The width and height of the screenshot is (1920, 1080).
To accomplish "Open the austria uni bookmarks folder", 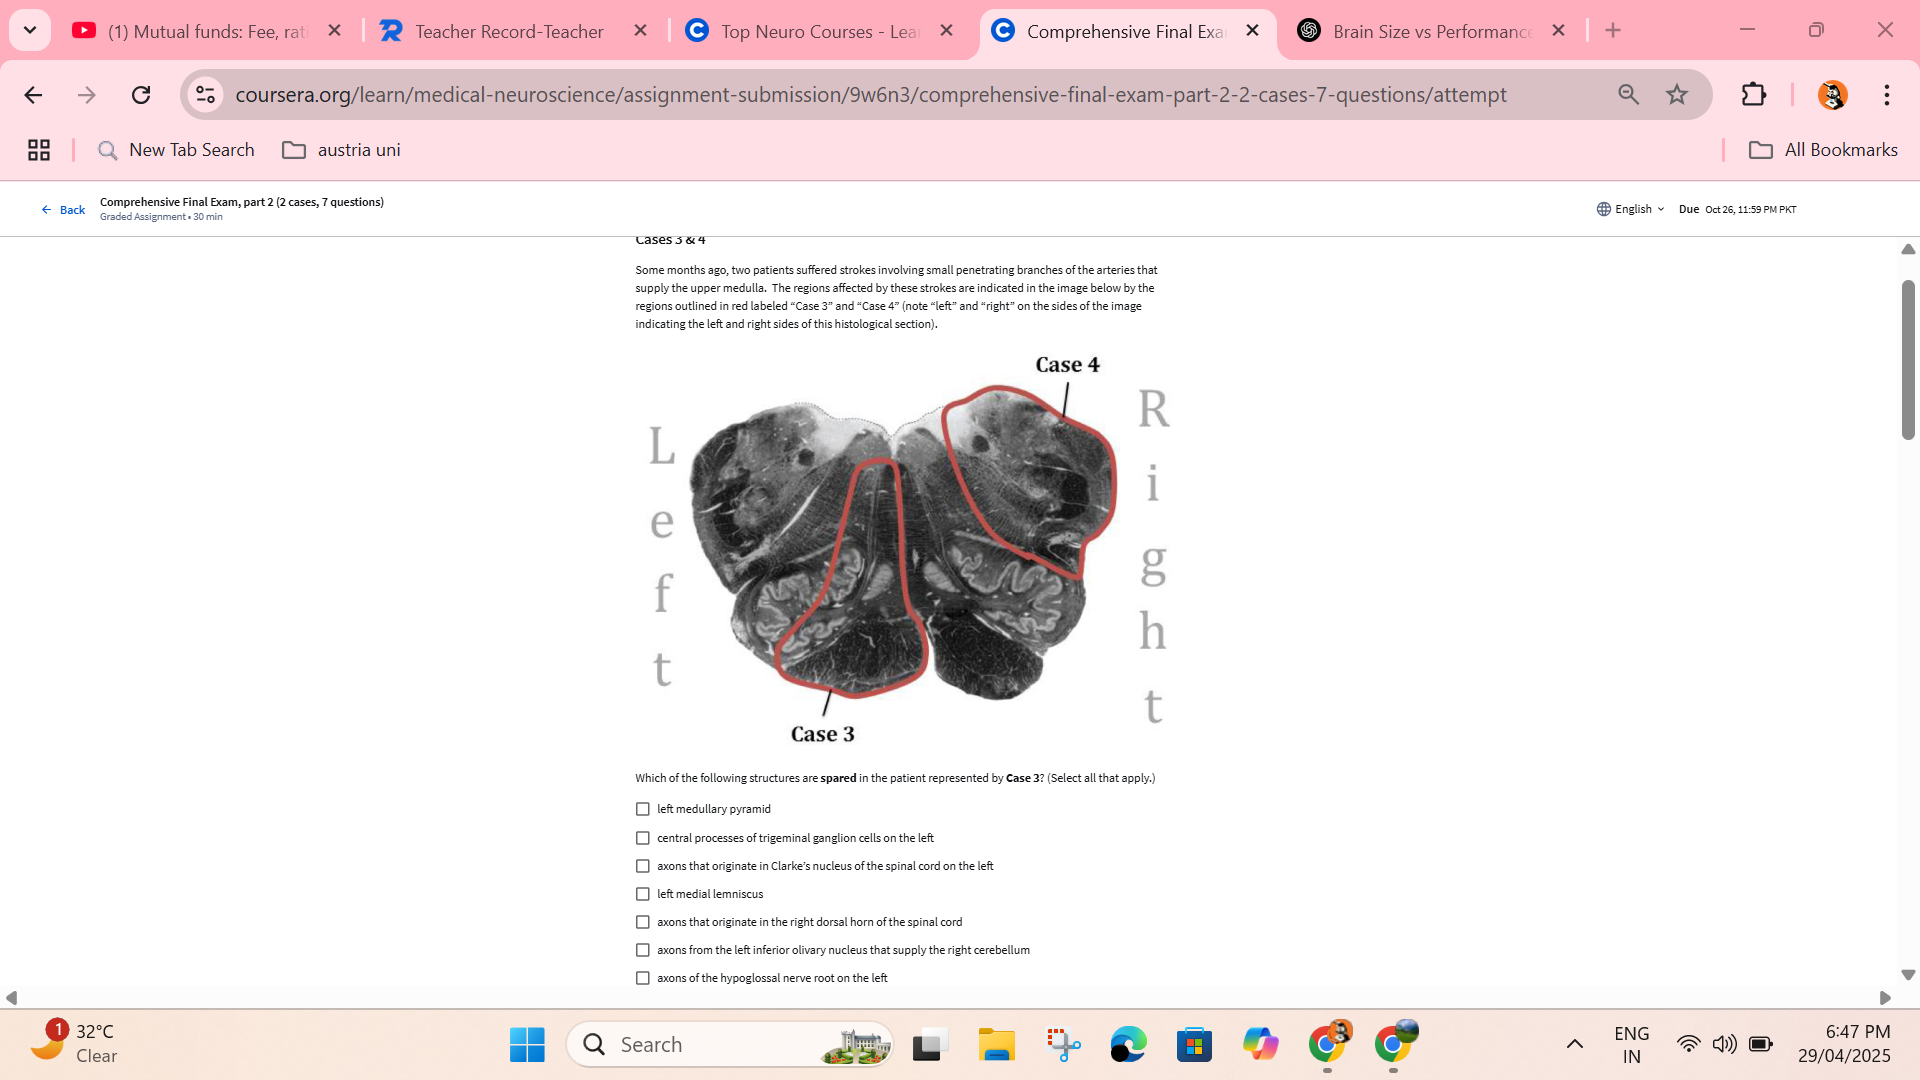I will click(342, 150).
